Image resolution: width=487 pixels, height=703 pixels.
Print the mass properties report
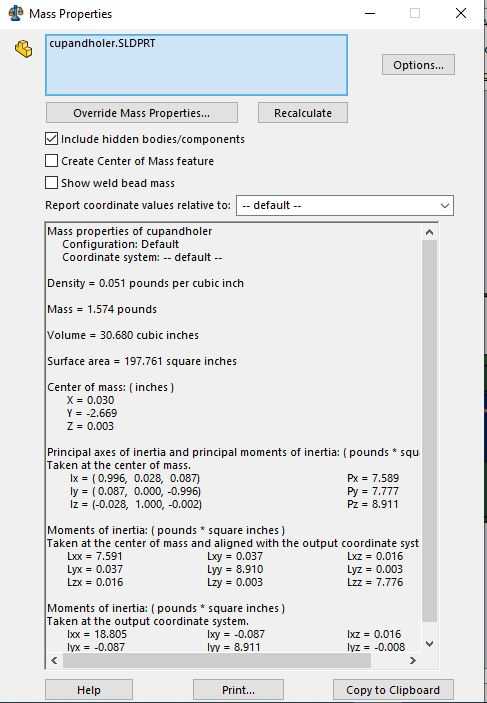pos(238,690)
